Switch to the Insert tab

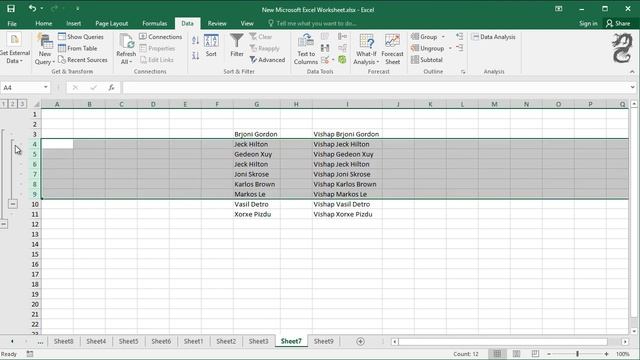point(73,23)
